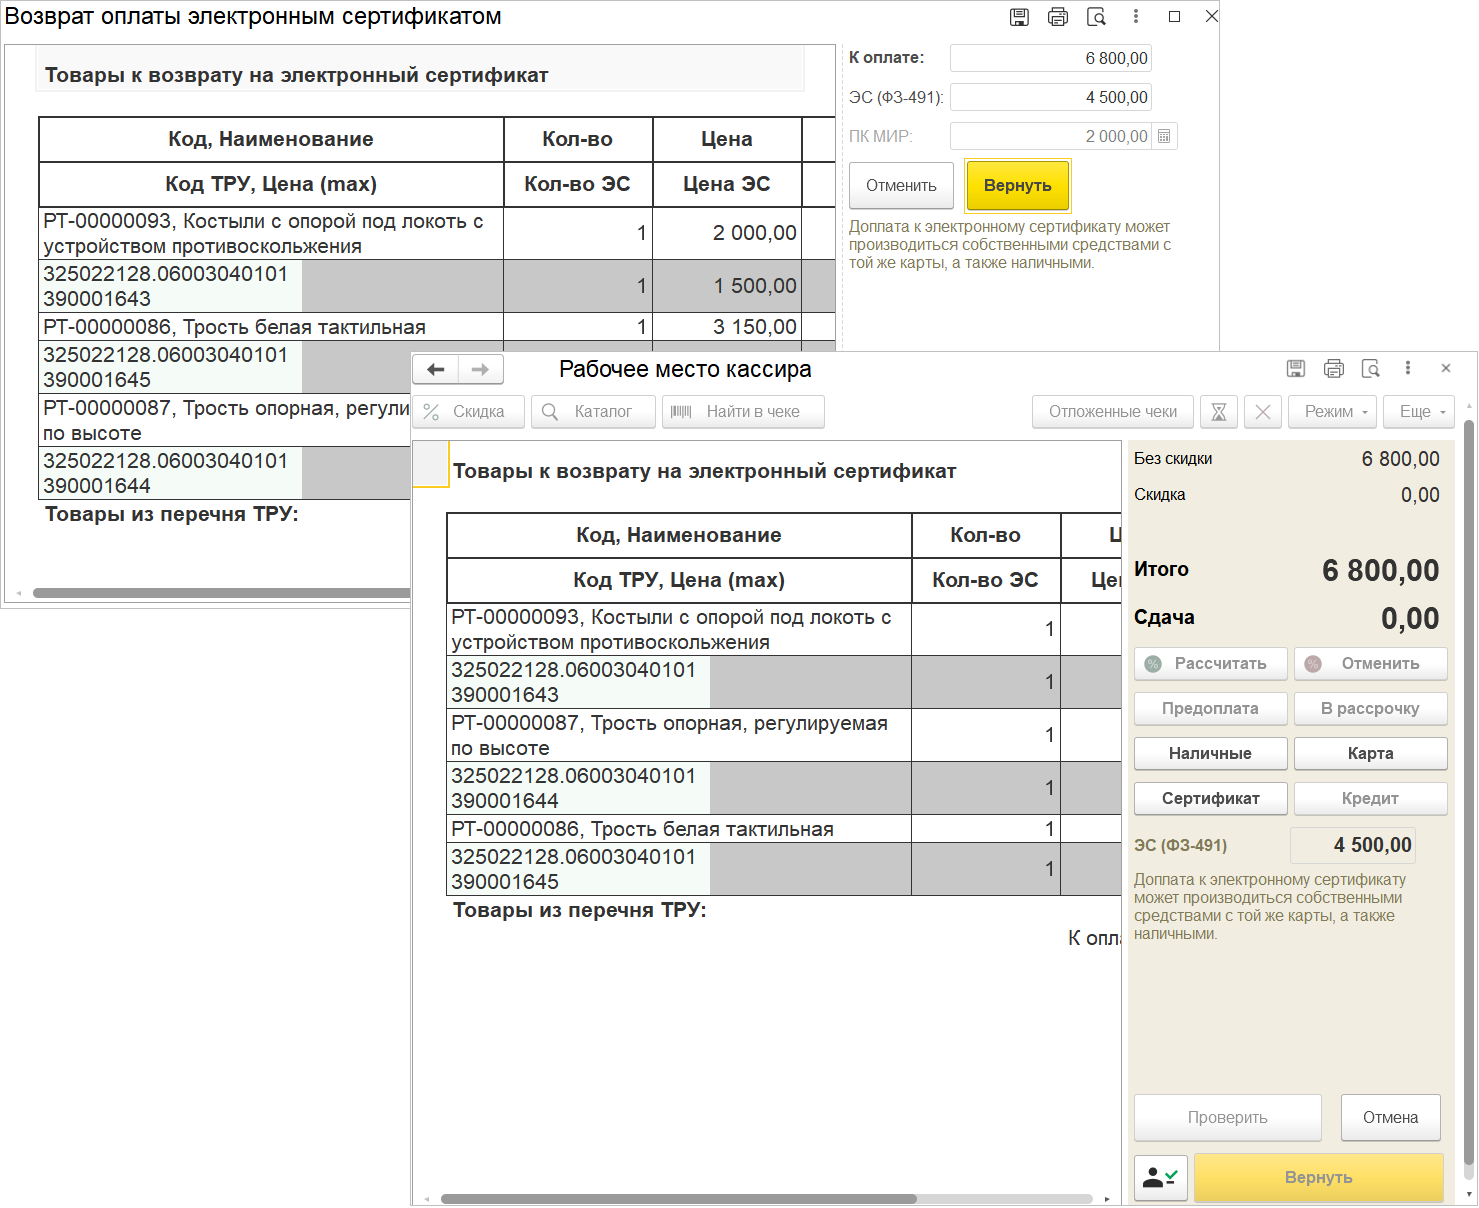Click the X clear icon next to the hourglass

click(x=1263, y=412)
